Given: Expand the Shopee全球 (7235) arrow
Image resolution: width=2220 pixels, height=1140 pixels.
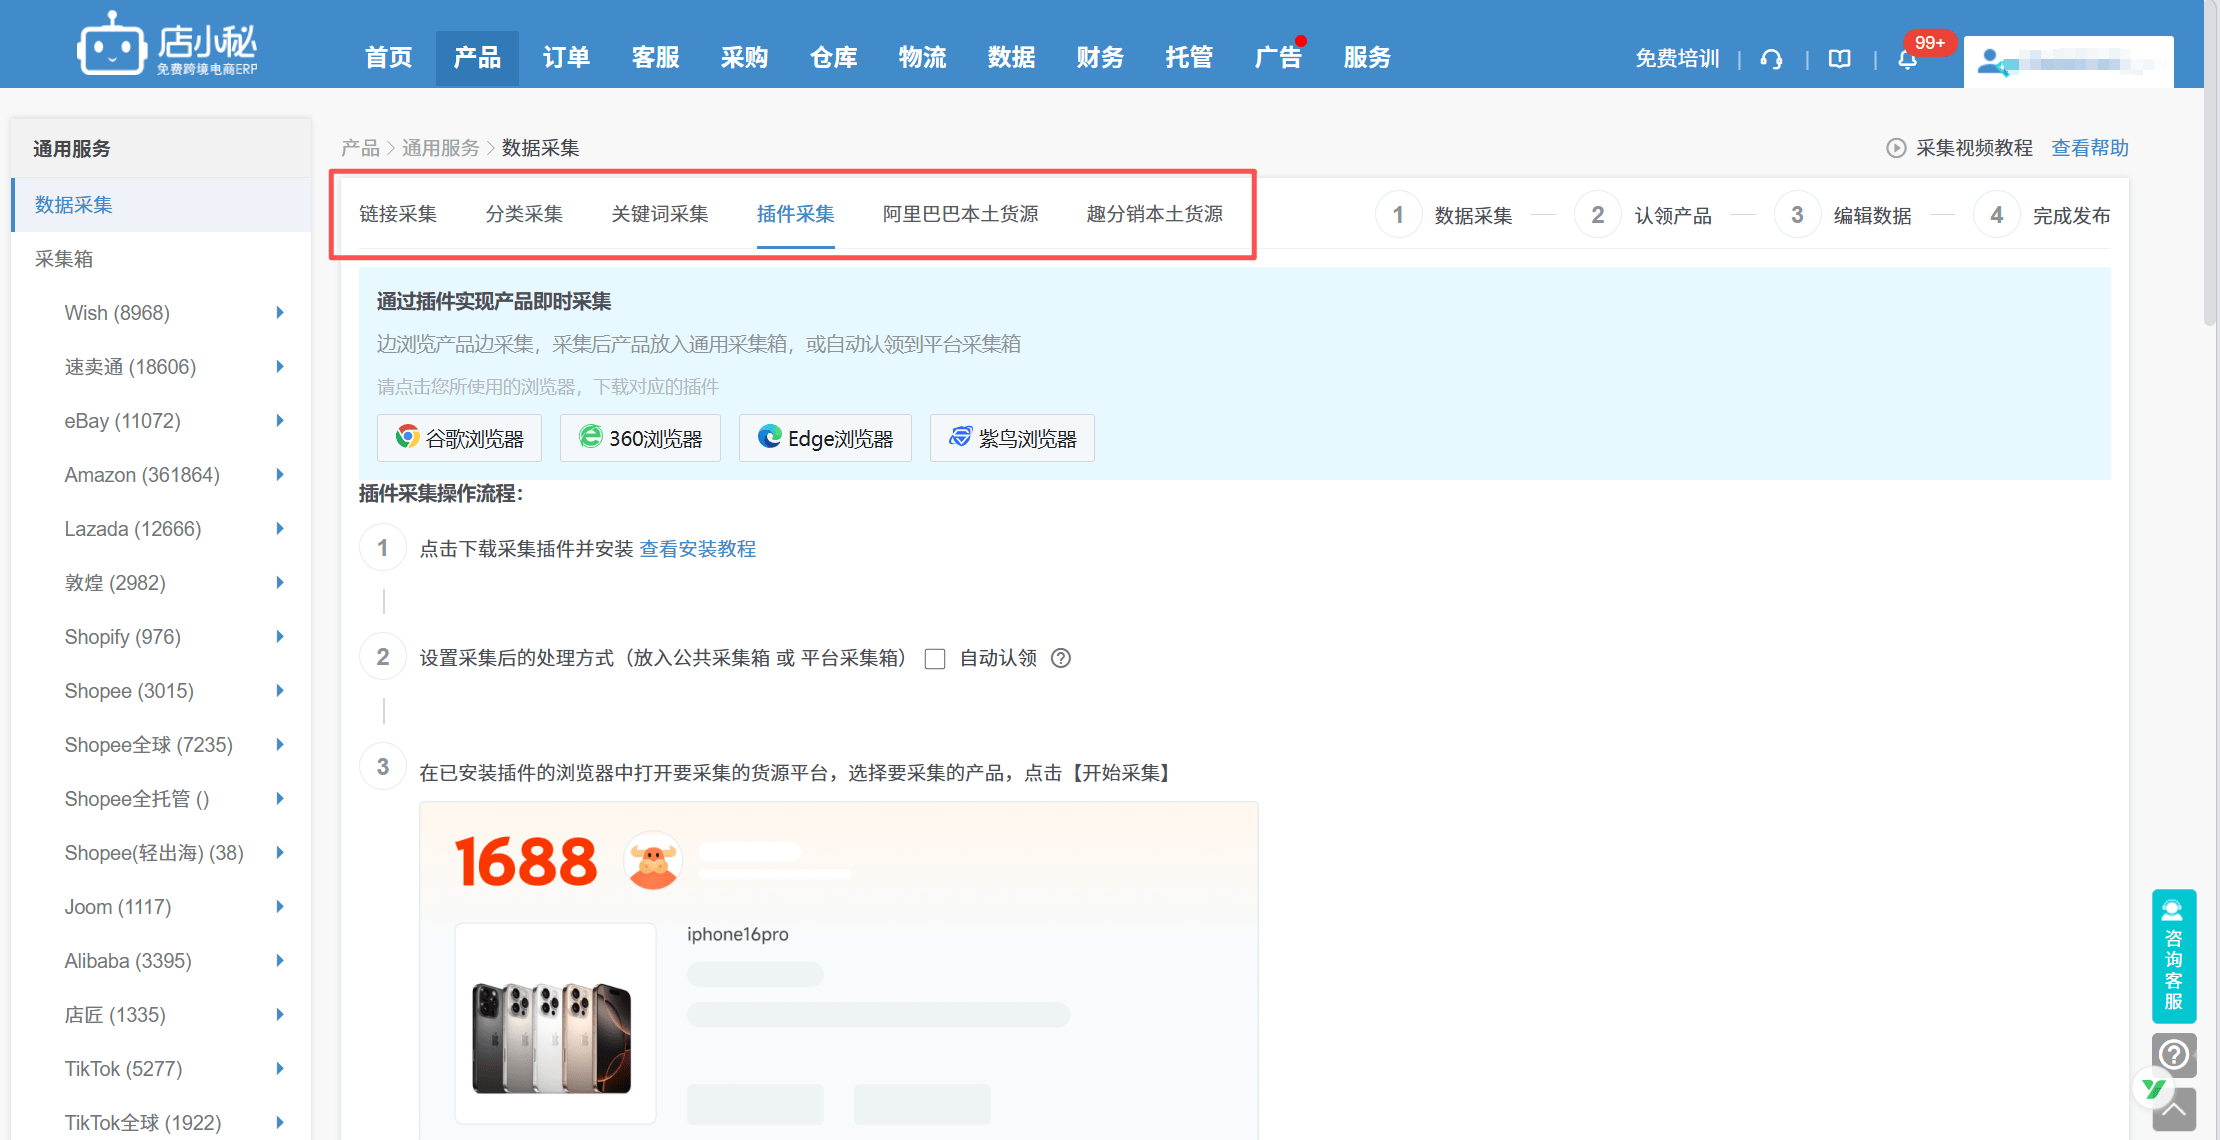Looking at the screenshot, I should (x=280, y=745).
